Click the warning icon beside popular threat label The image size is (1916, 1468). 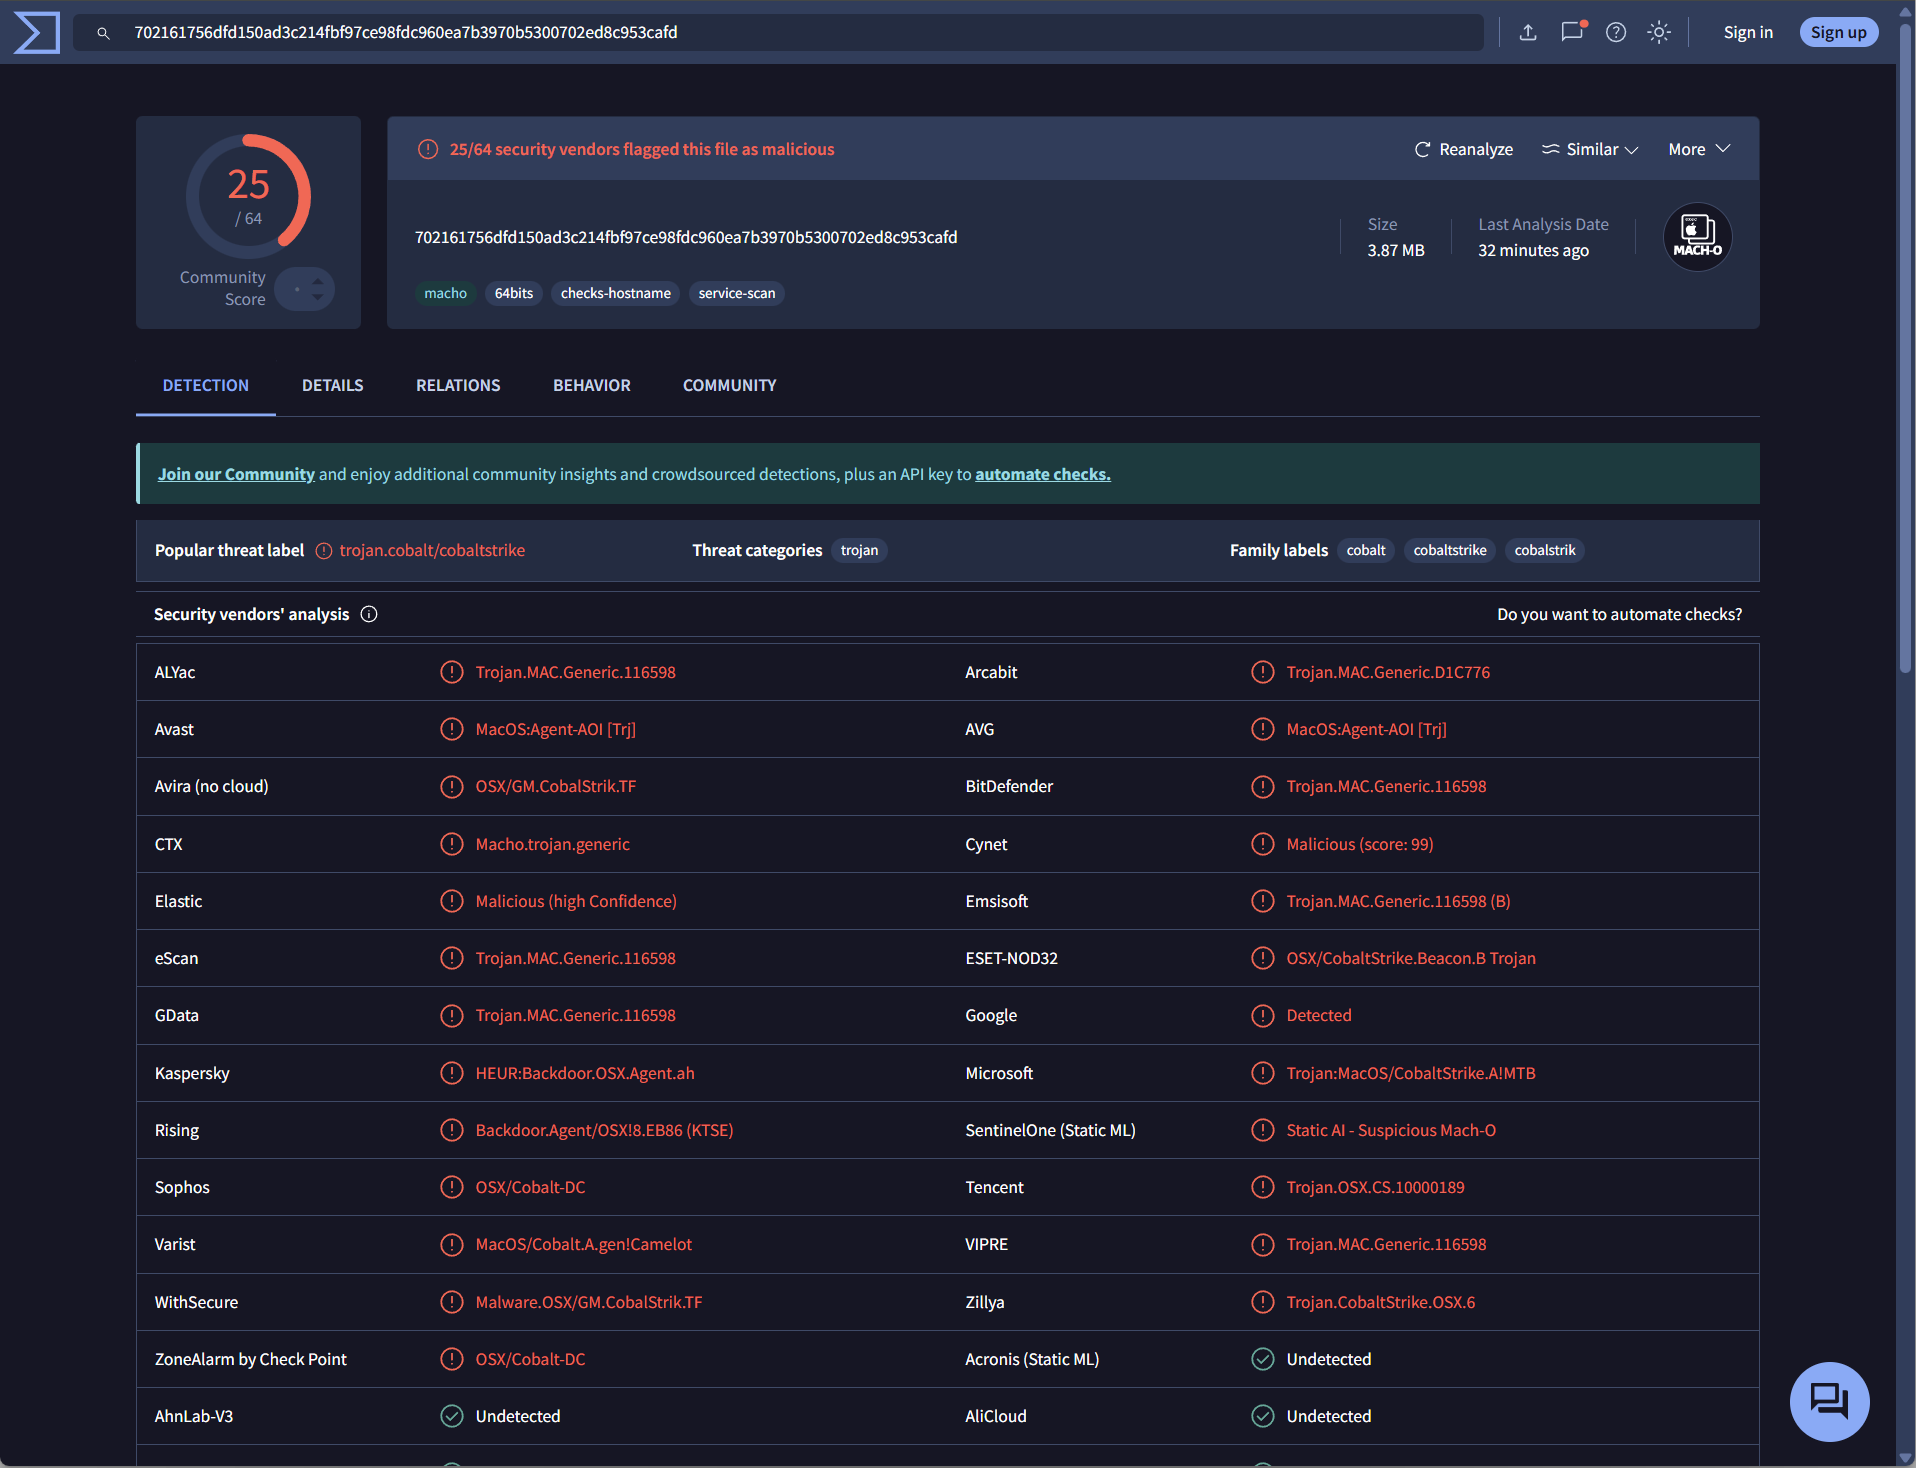[x=324, y=551]
